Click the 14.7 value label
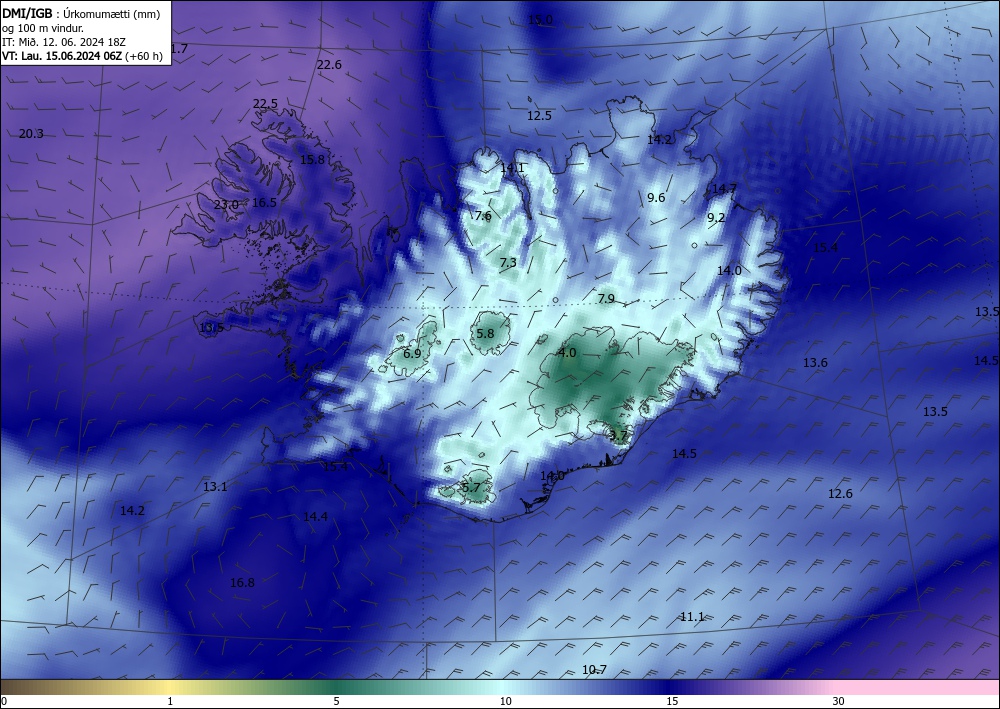 [724, 189]
